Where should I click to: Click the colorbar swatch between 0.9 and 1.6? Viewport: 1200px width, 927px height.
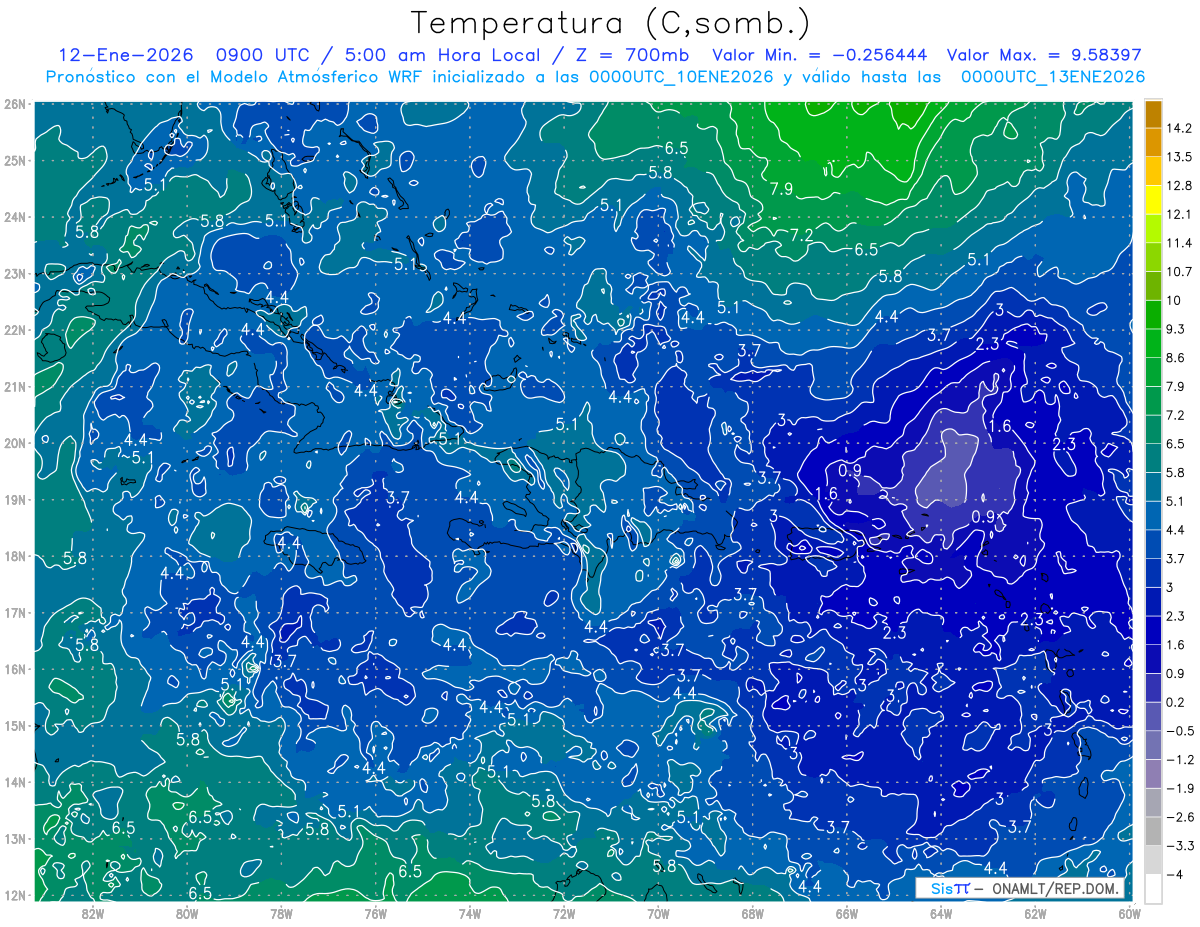pos(1153,659)
